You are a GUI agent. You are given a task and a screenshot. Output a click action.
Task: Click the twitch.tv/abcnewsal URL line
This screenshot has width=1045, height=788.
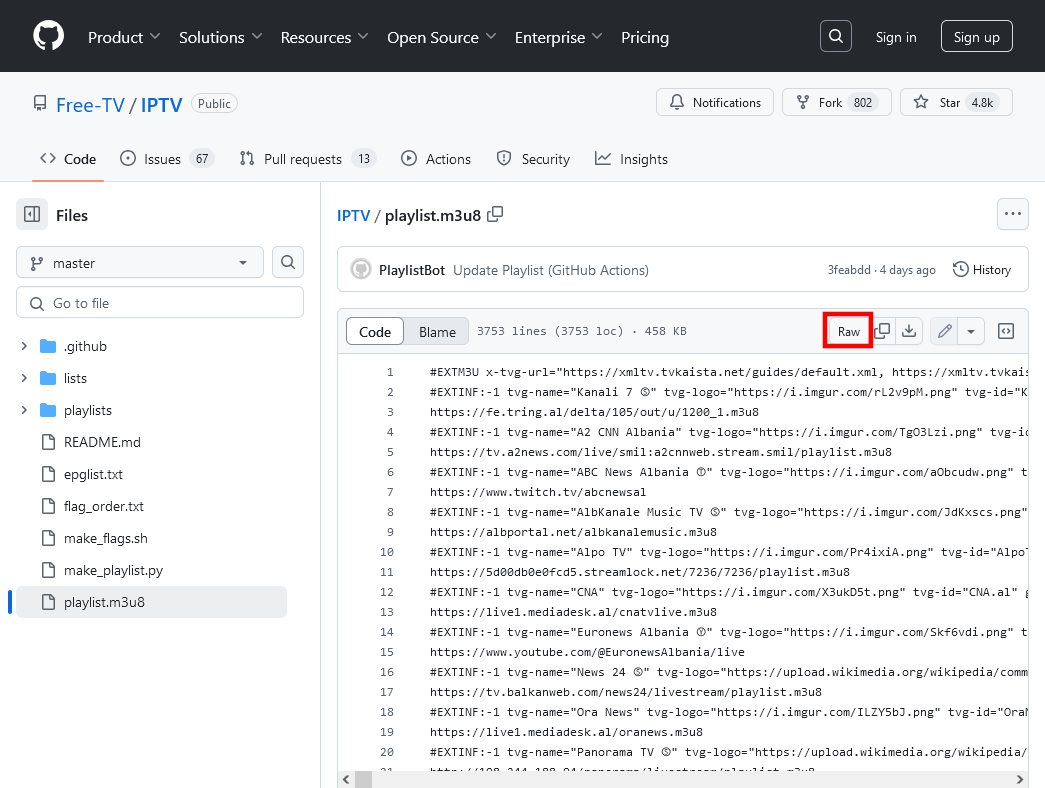pos(538,492)
